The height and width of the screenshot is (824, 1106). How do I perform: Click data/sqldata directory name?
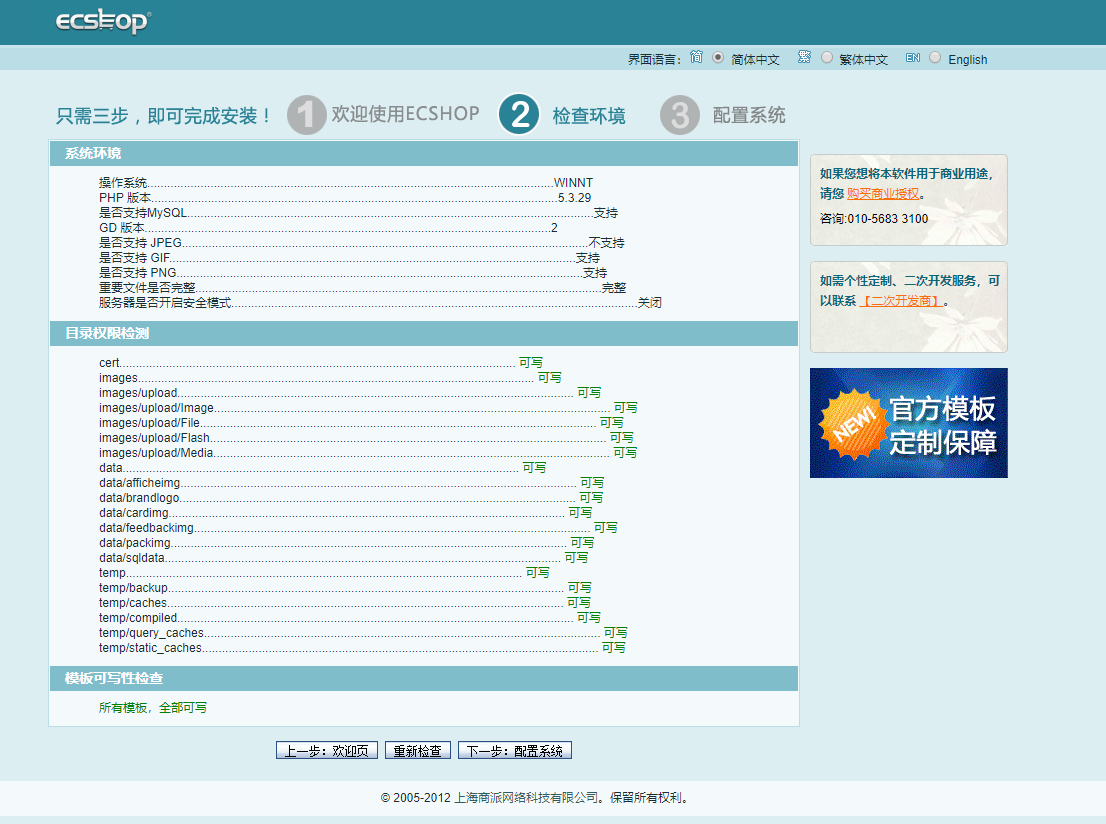(132, 557)
